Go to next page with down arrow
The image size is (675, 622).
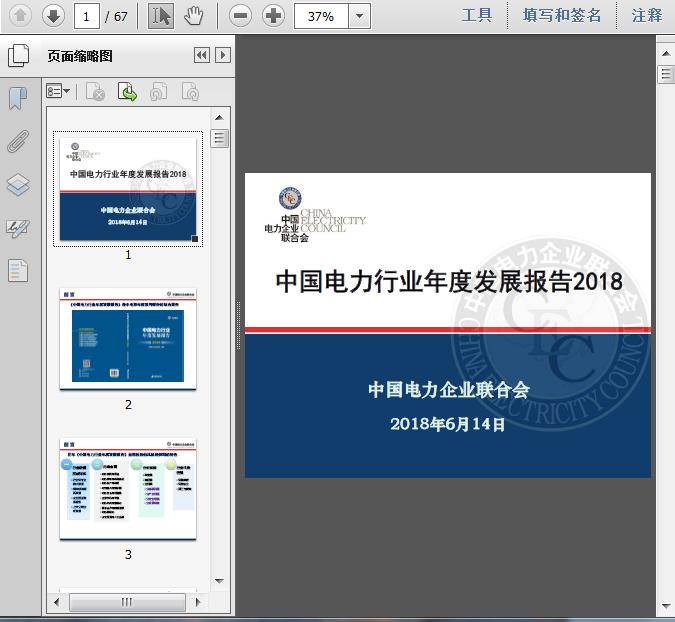(x=53, y=16)
